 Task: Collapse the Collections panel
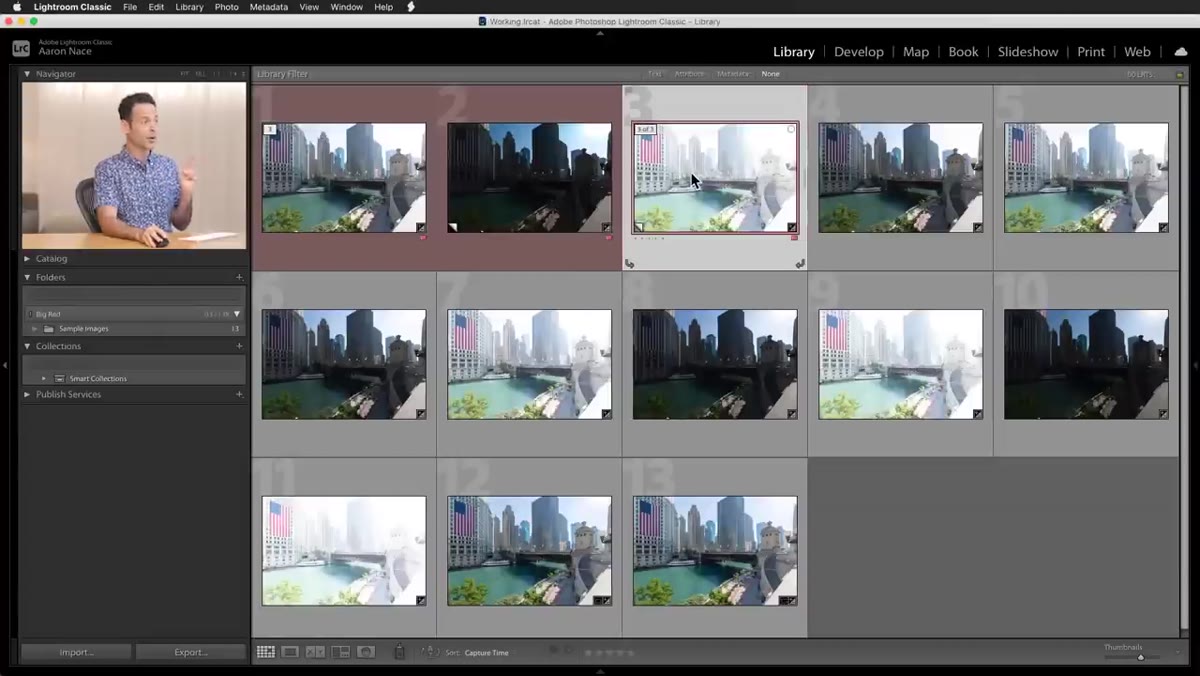[27, 346]
